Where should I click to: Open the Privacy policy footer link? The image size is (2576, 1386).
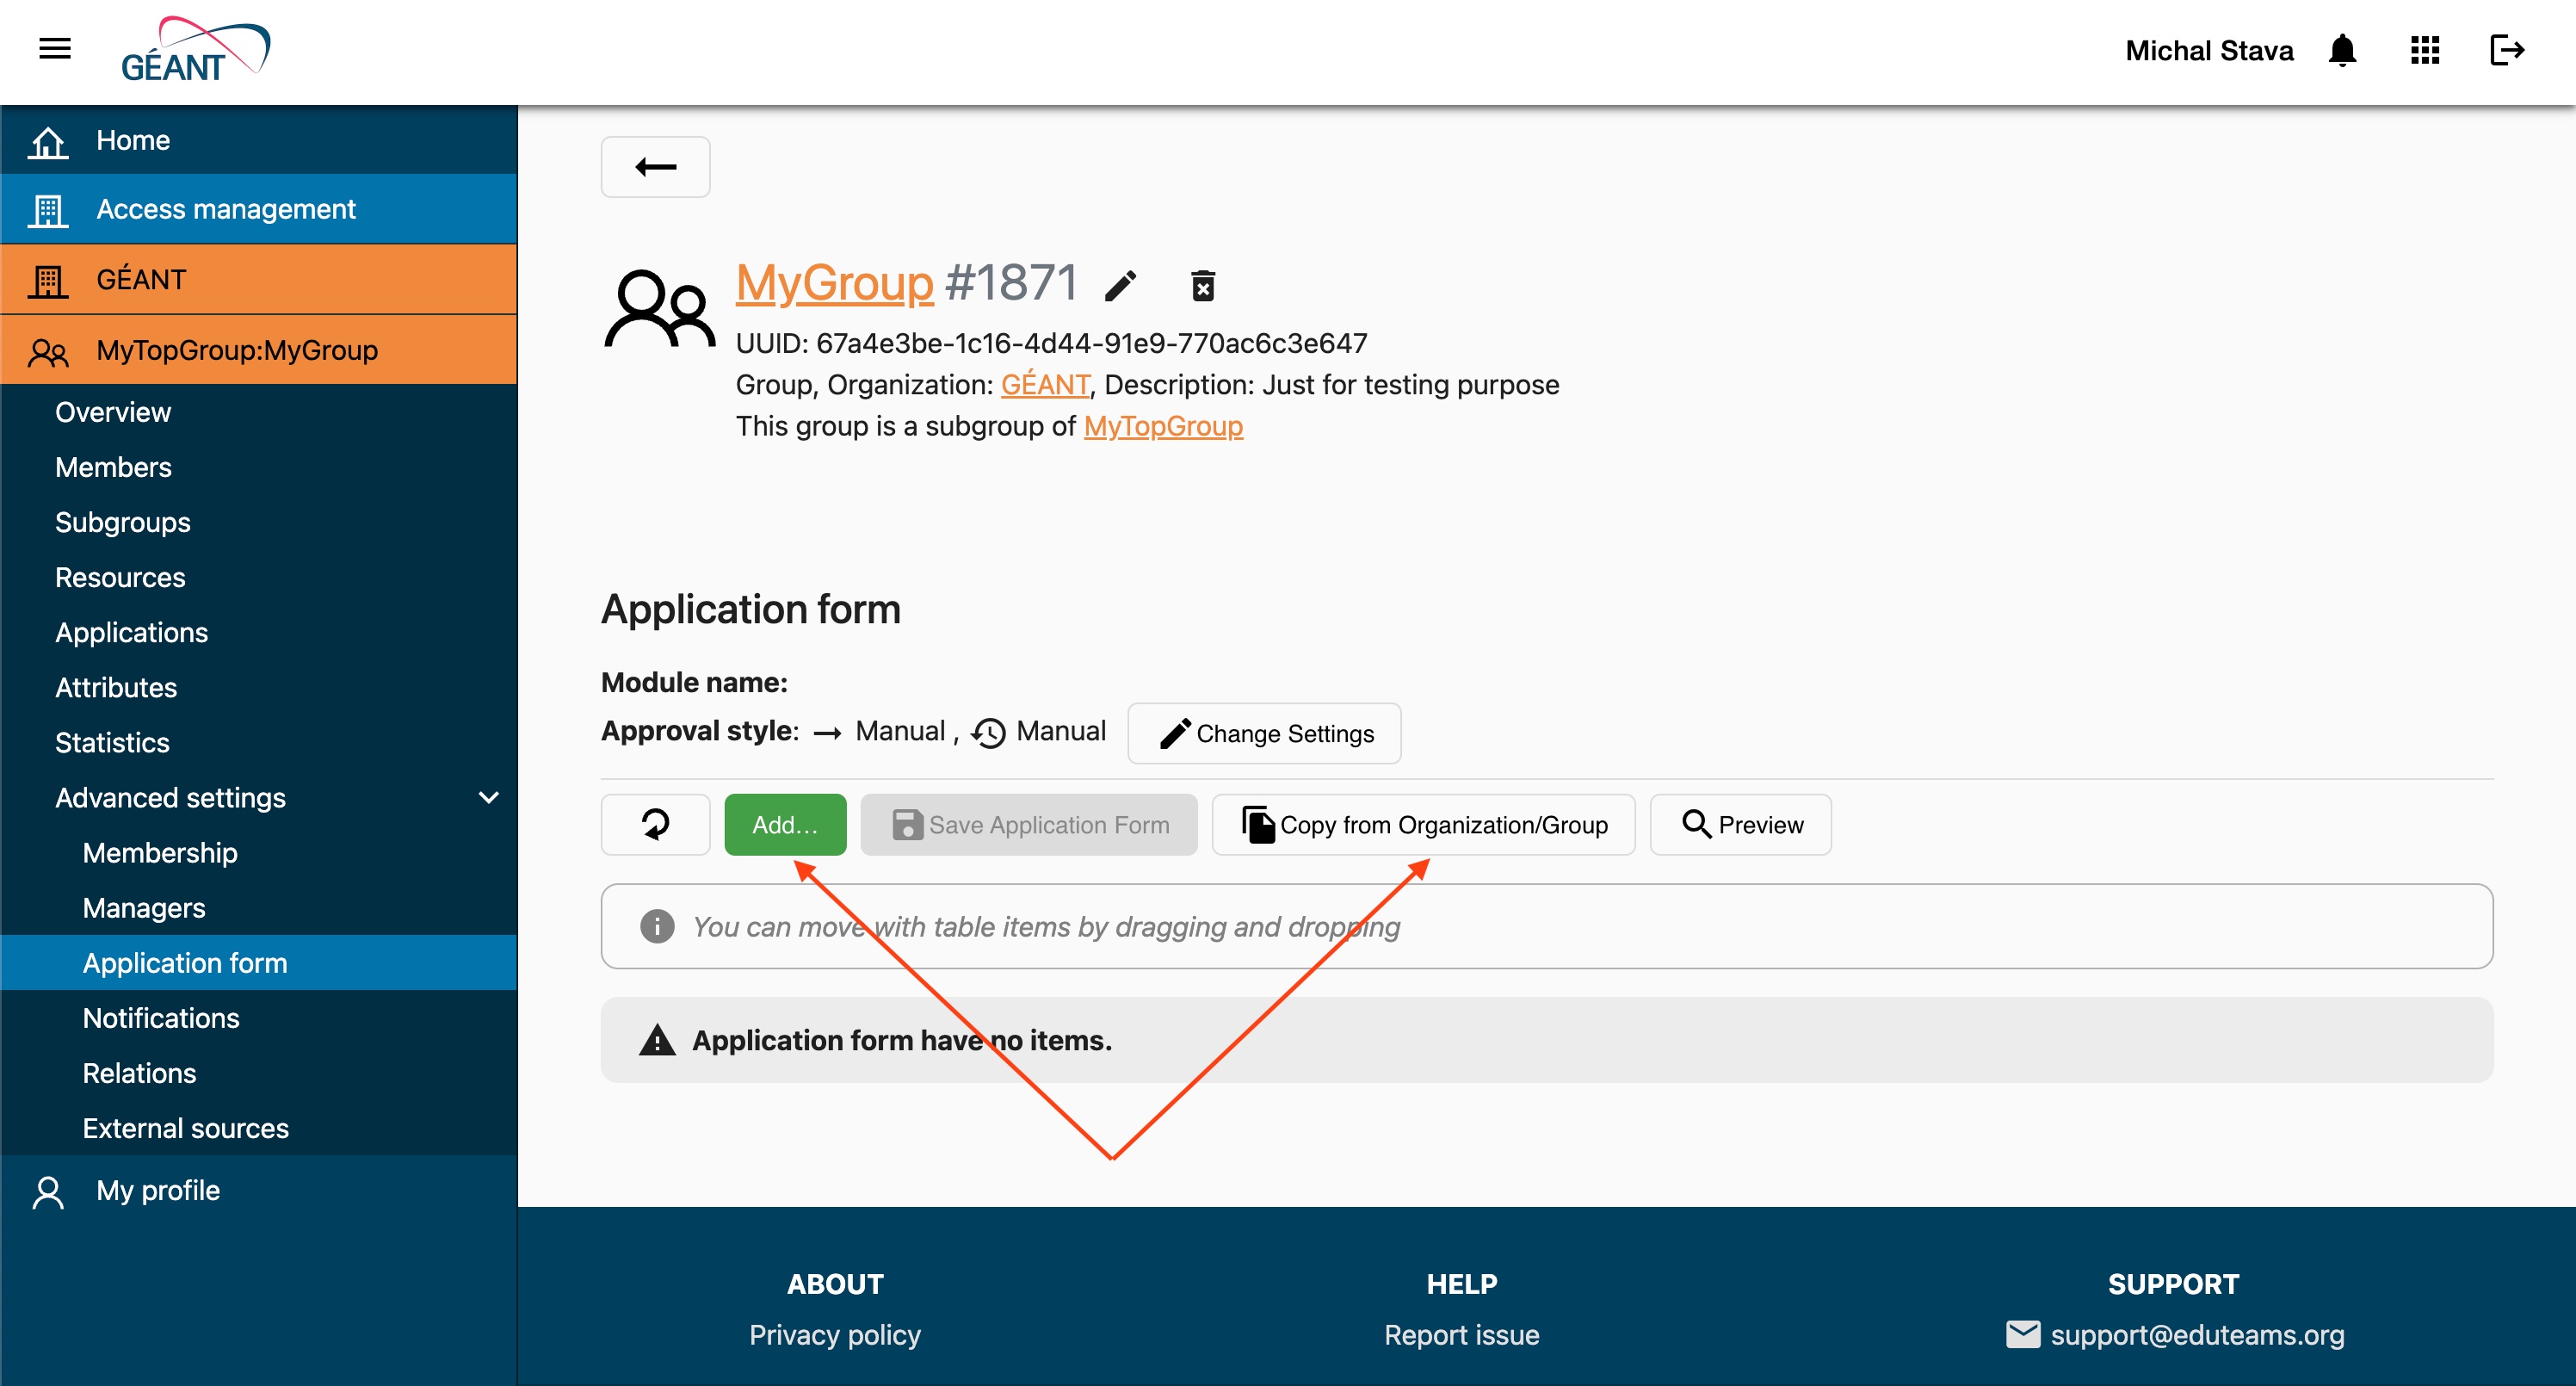coord(834,1334)
